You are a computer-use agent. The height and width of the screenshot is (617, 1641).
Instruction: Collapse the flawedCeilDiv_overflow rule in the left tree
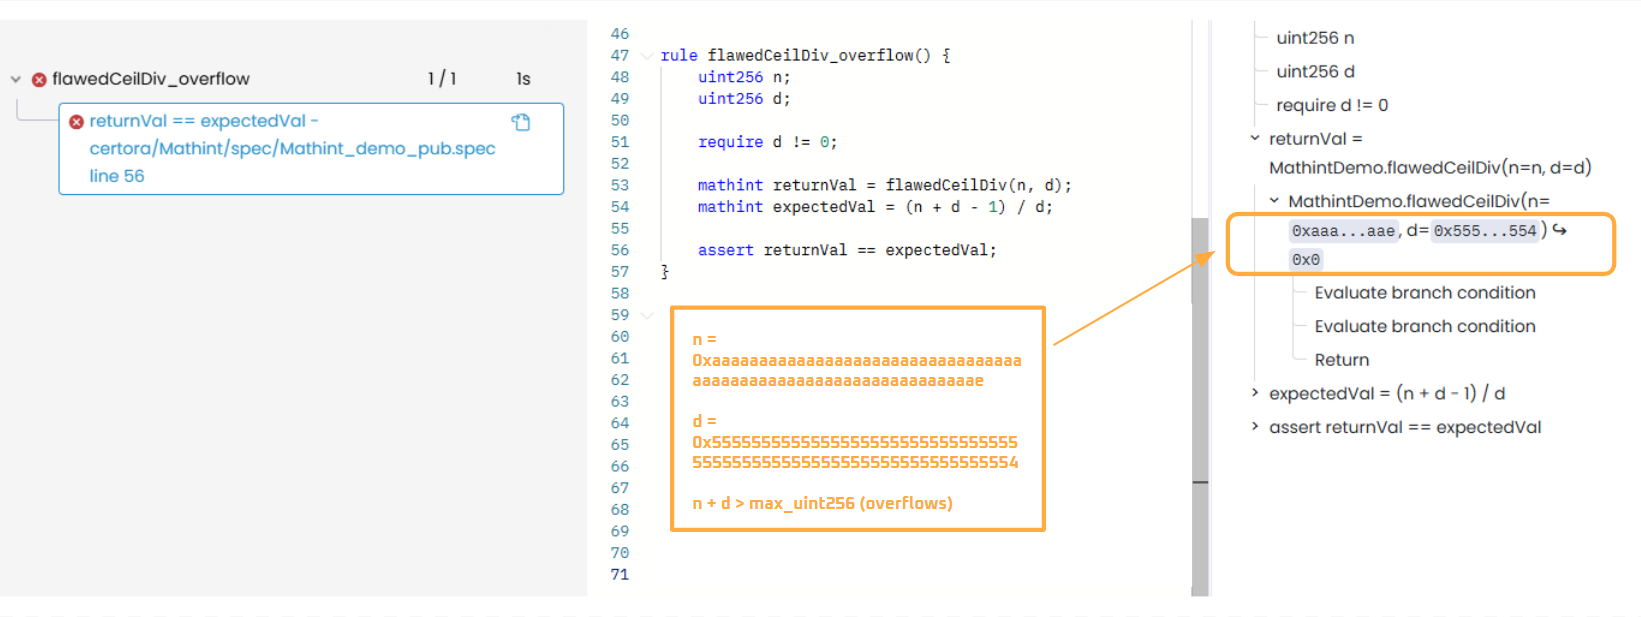point(16,79)
